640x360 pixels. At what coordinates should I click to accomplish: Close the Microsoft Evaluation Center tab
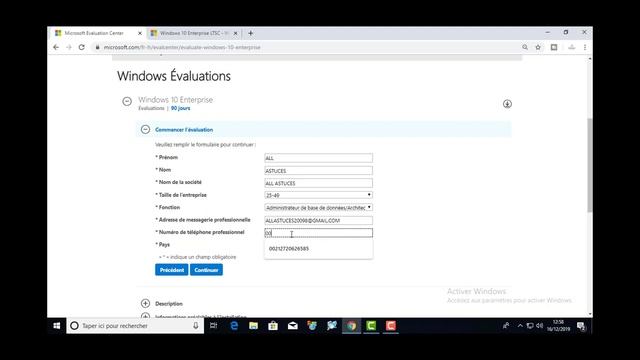tap(140, 33)
